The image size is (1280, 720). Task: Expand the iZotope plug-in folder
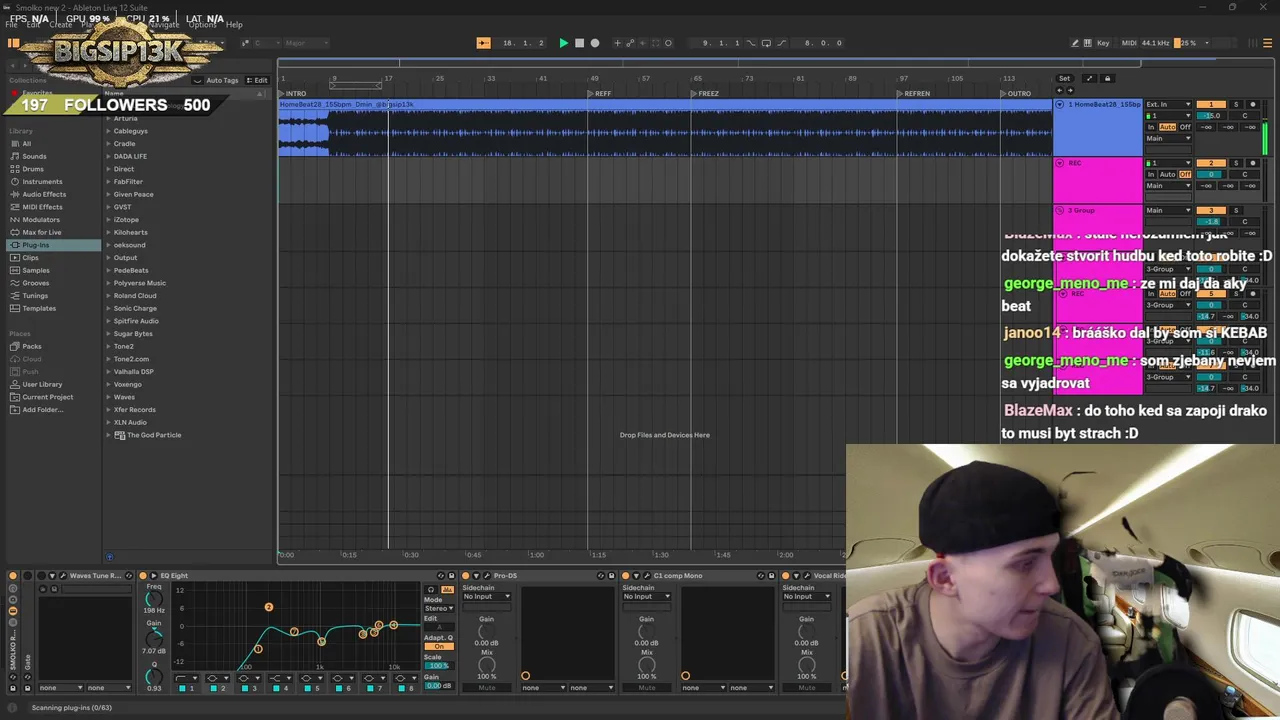coord(108,219)
